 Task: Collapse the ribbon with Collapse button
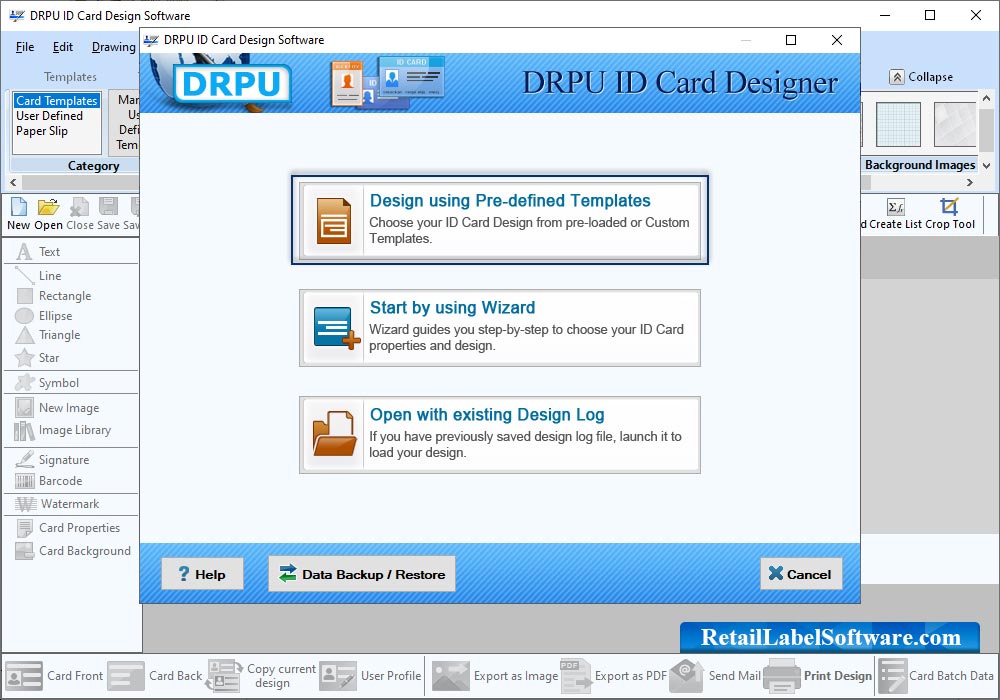[x=922, y=77]
